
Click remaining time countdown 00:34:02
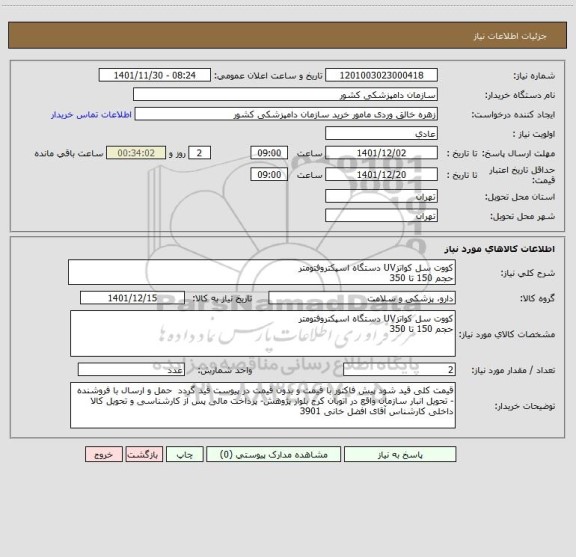pyautogui.click(x=136, y=153)
